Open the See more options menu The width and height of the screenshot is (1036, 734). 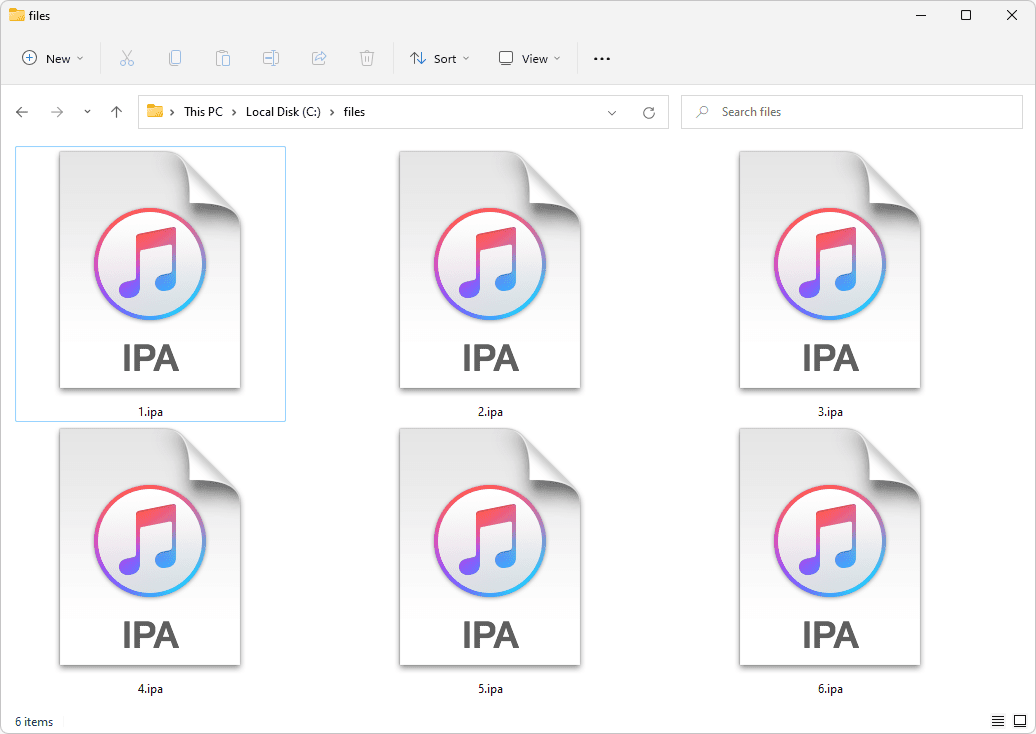(601, 58)
